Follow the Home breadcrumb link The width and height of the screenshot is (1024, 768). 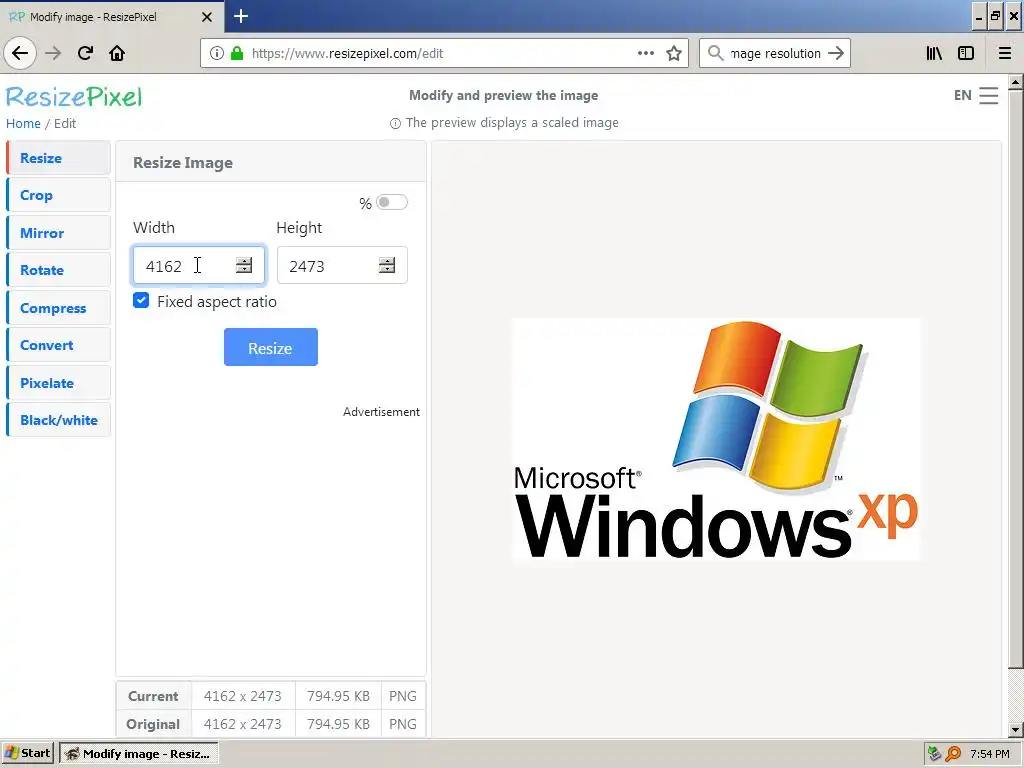pos(23,123)
